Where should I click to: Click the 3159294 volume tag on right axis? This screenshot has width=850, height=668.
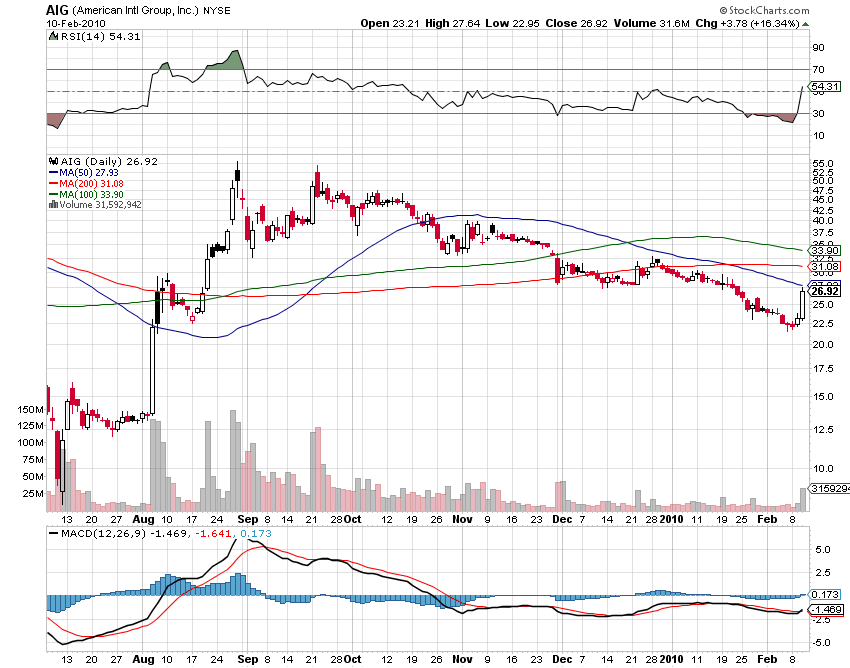point(829,489)
